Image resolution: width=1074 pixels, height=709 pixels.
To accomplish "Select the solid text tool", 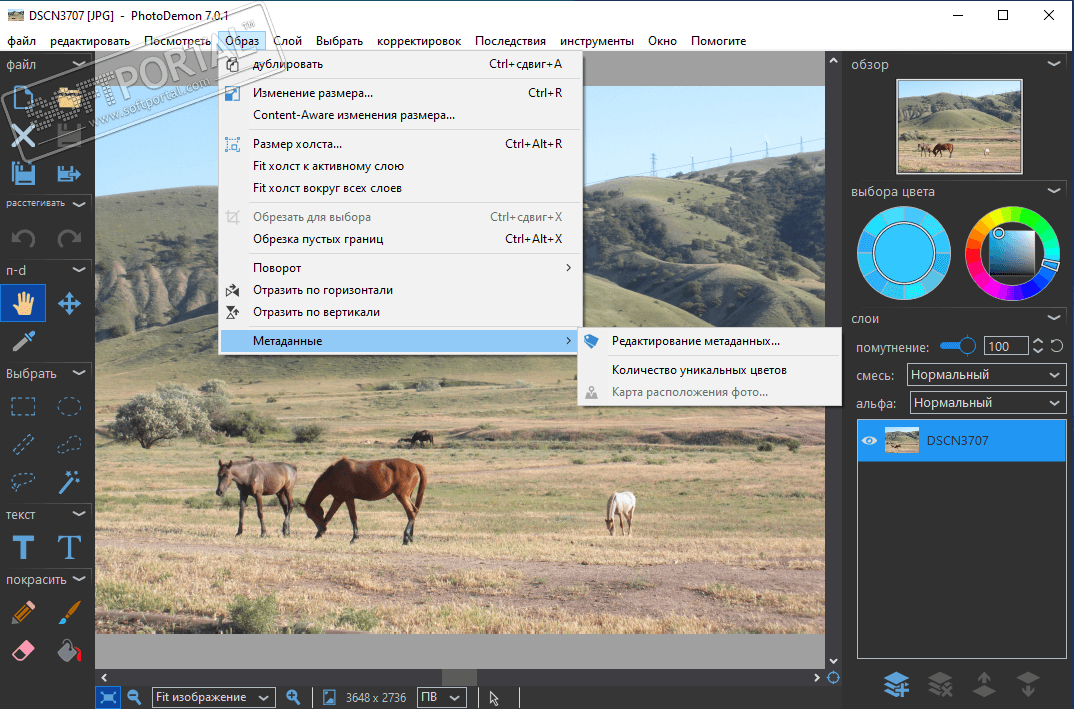I will (23, 547).
